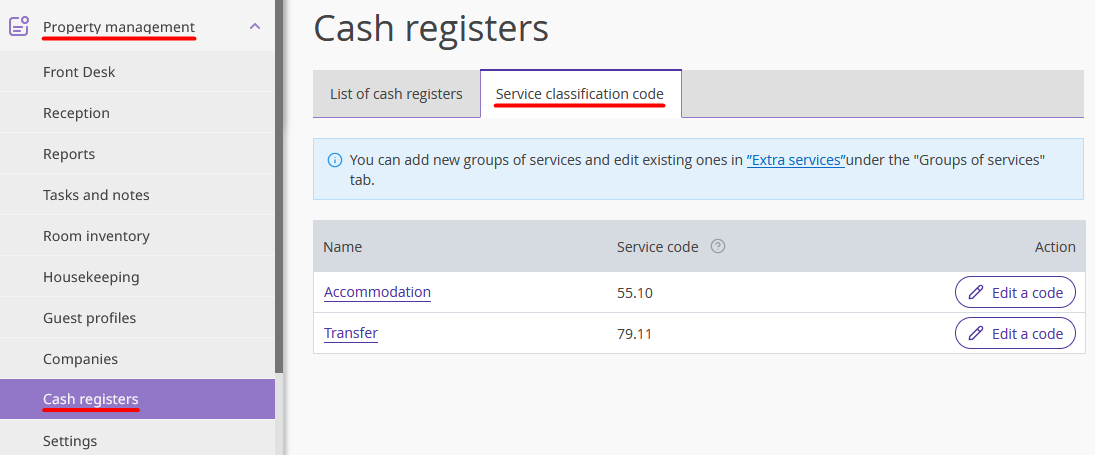Open the Accommodation service link
Image resolution: width=1095 pixels, height=455 pixels.
pos(377,292)
